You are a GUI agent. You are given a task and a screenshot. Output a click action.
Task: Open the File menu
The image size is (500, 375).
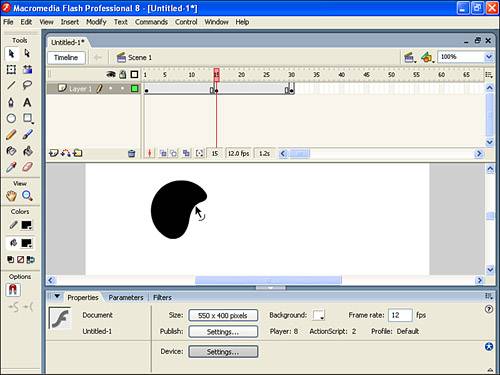8,22
